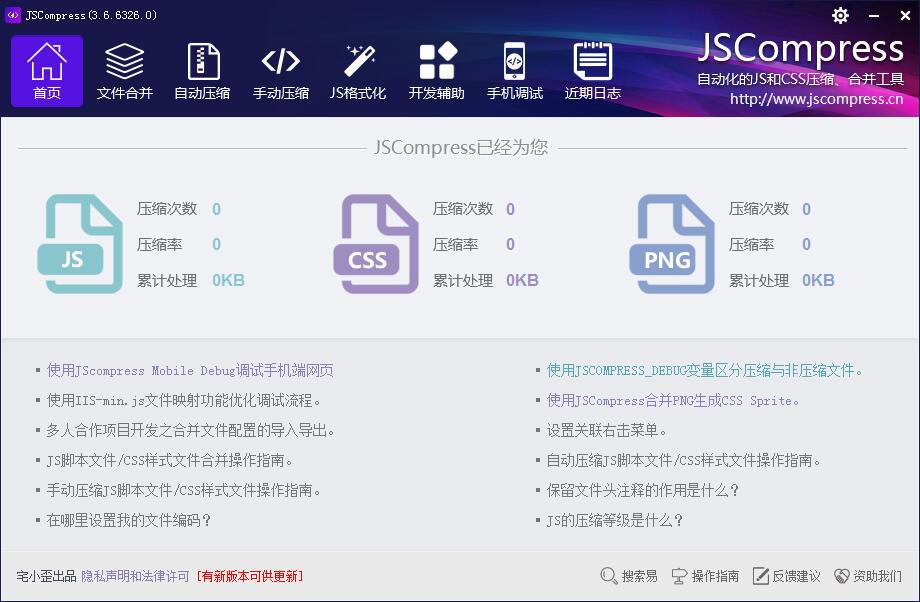This screenshot has height=602, width=920.
Task: 选择自动压缩工具图标
Action: 202,68
